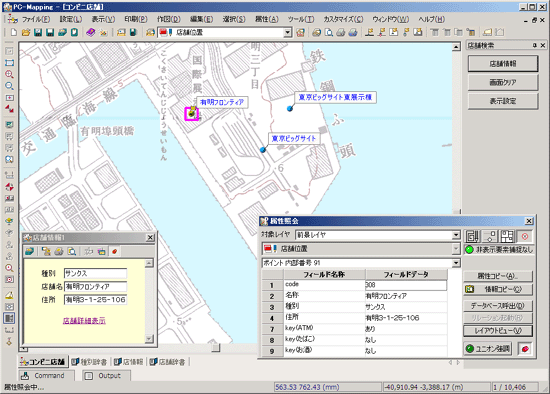Click the 種別 field showing サンクス

(95, 273)
